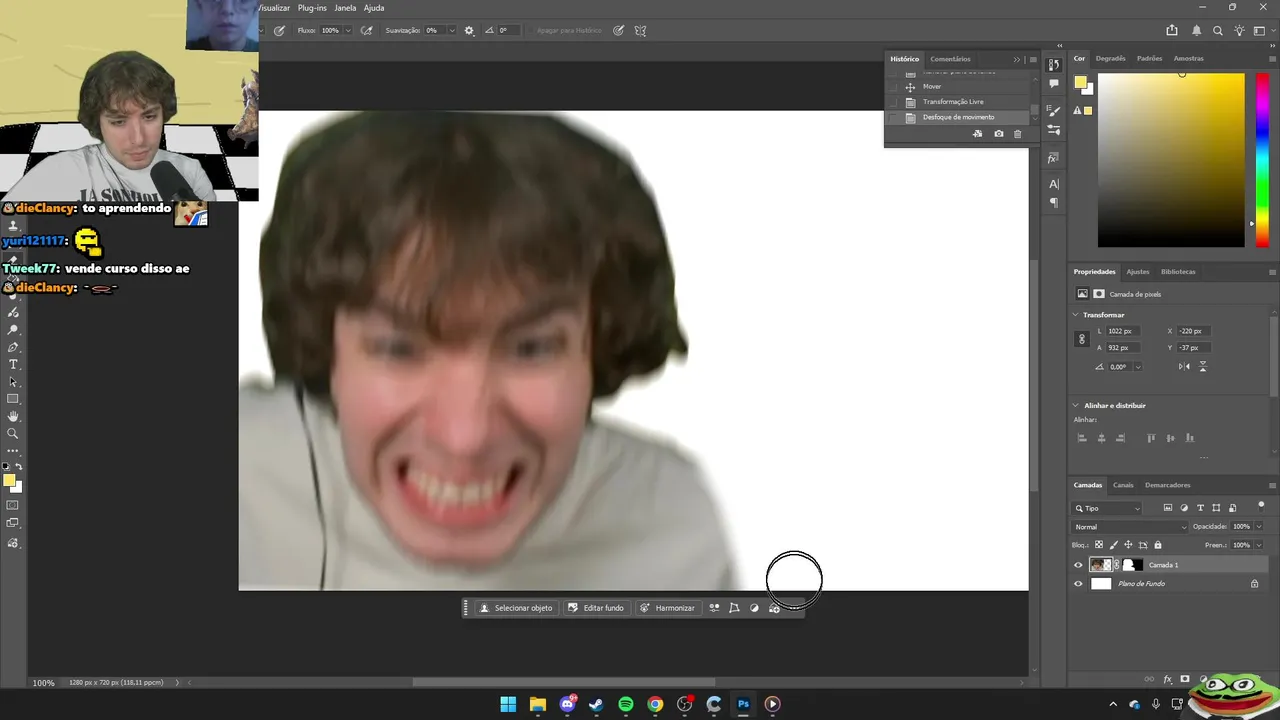Open Opacidade percentage dropdown arrow

point(1258,527)
